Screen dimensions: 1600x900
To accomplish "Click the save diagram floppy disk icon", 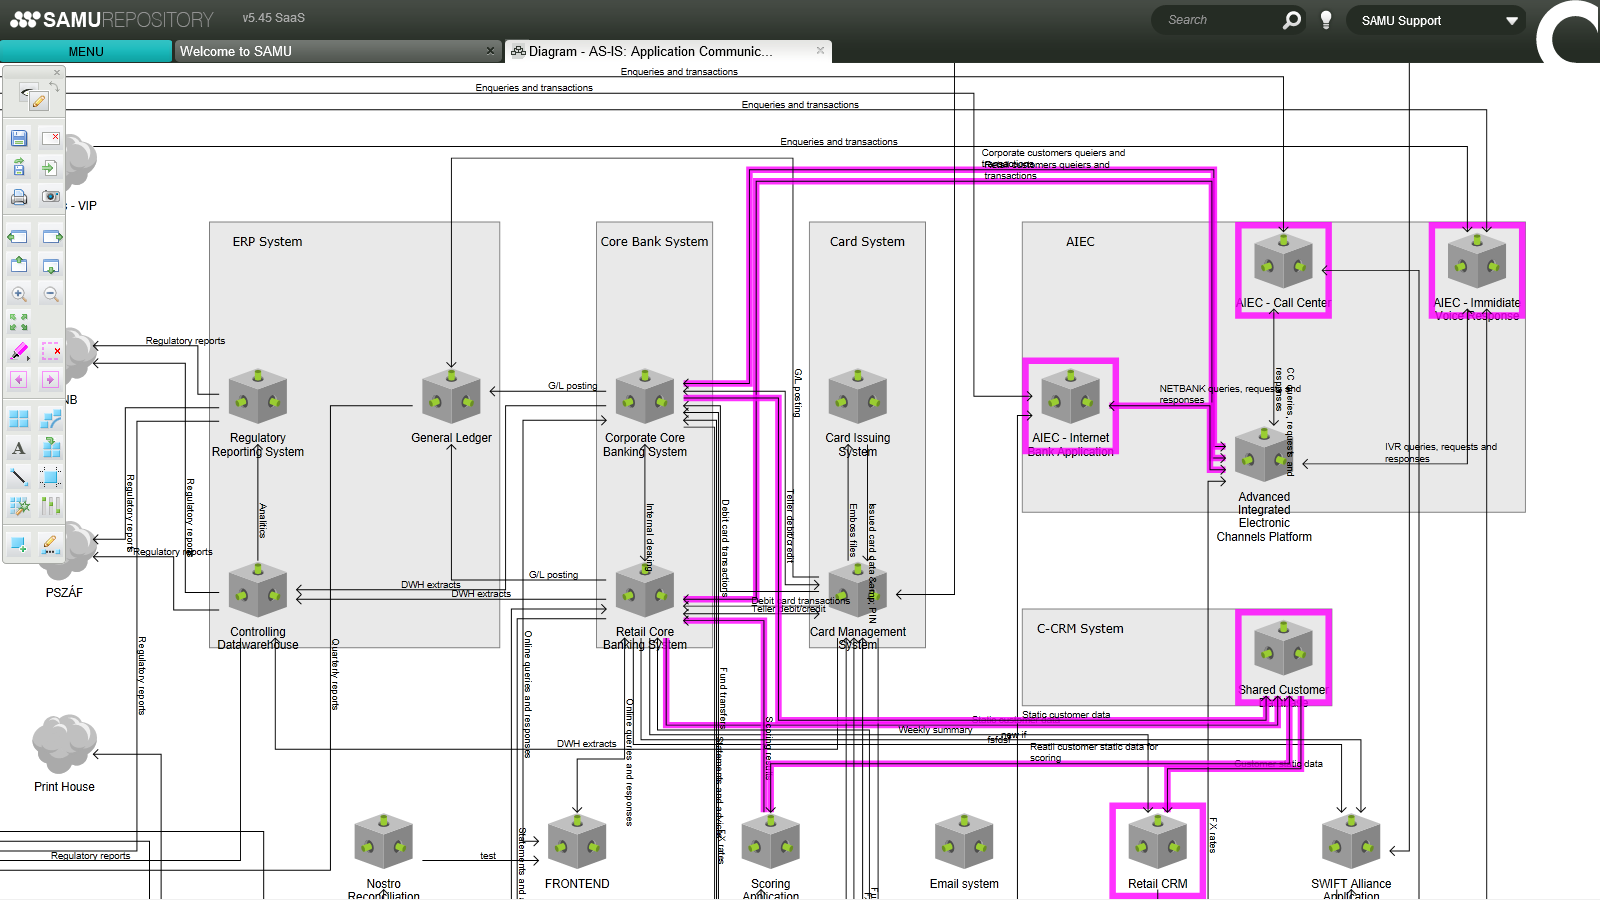I will tap(19, 138).
